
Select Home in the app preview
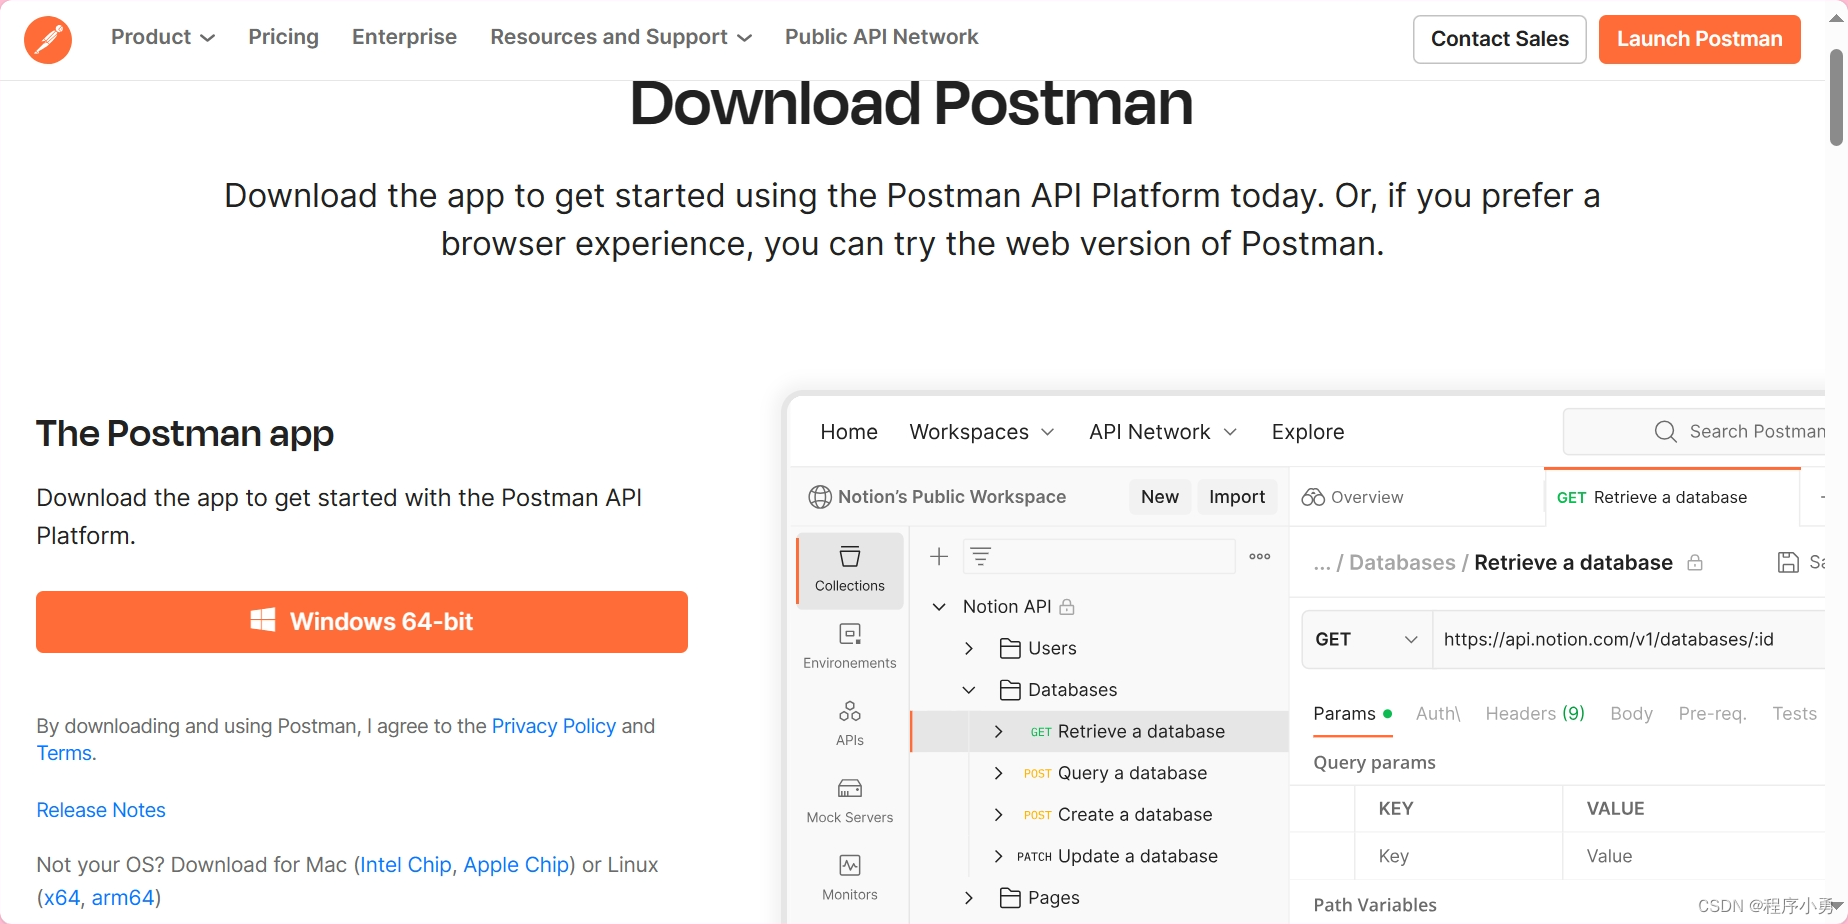[x=849, y=432]
